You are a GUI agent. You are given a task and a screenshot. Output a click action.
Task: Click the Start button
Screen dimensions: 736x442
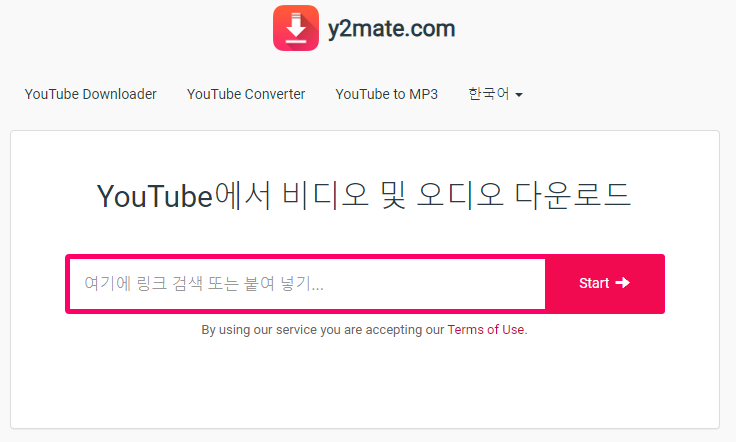pos(605,283)
